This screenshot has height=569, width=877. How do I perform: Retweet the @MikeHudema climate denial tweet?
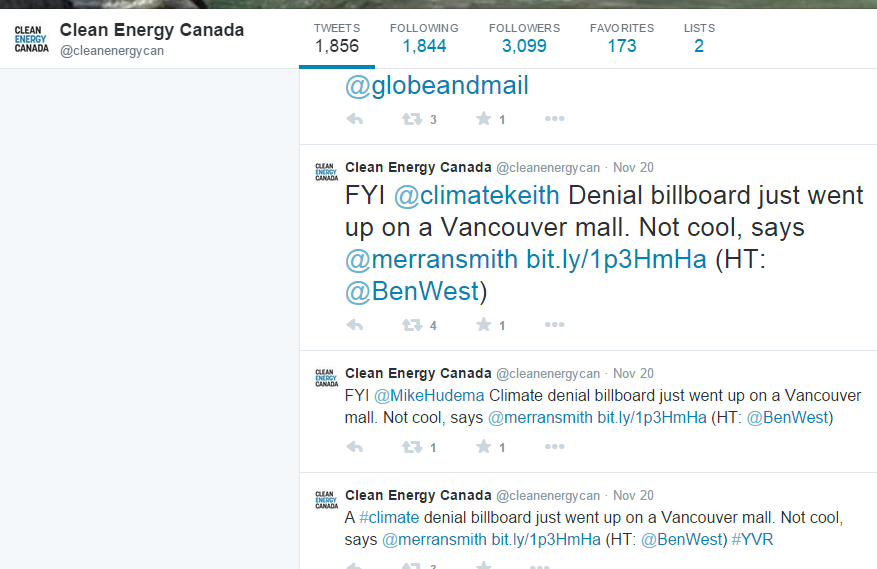pos(411,447)
